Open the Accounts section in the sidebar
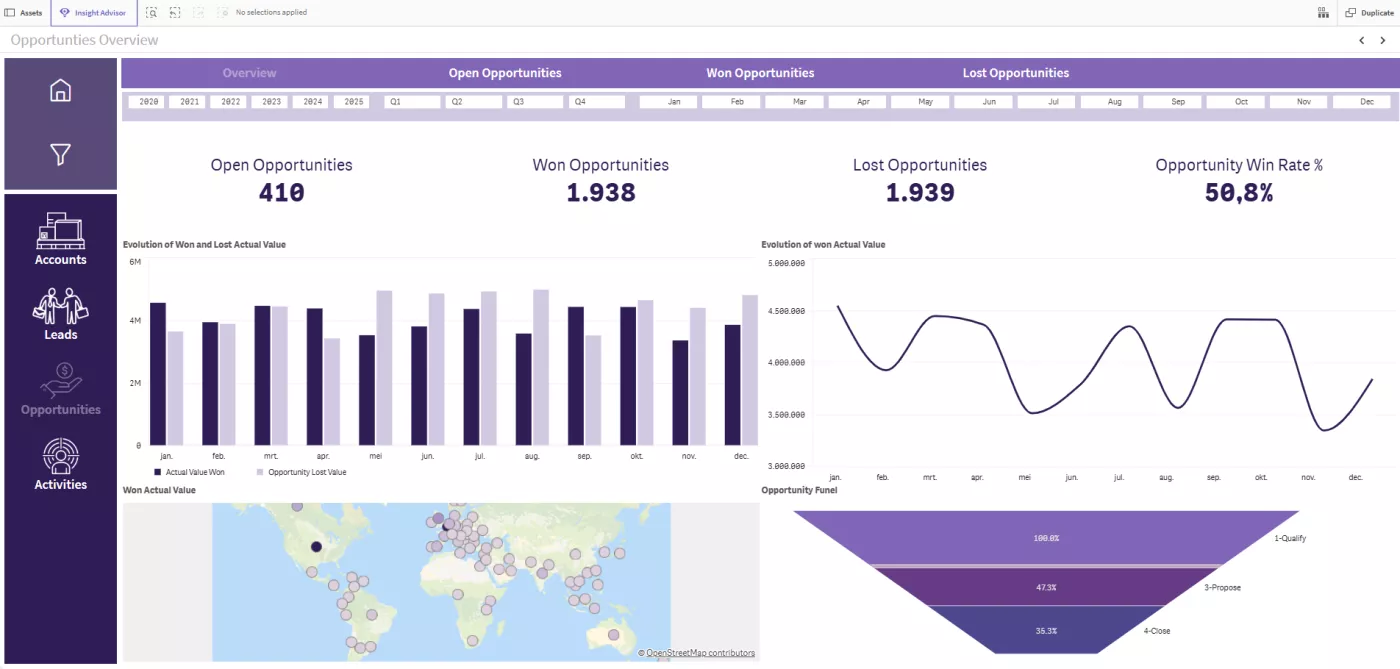Image resolution: width=1400 pixels, height=669 pixels. tap(60, 240)
